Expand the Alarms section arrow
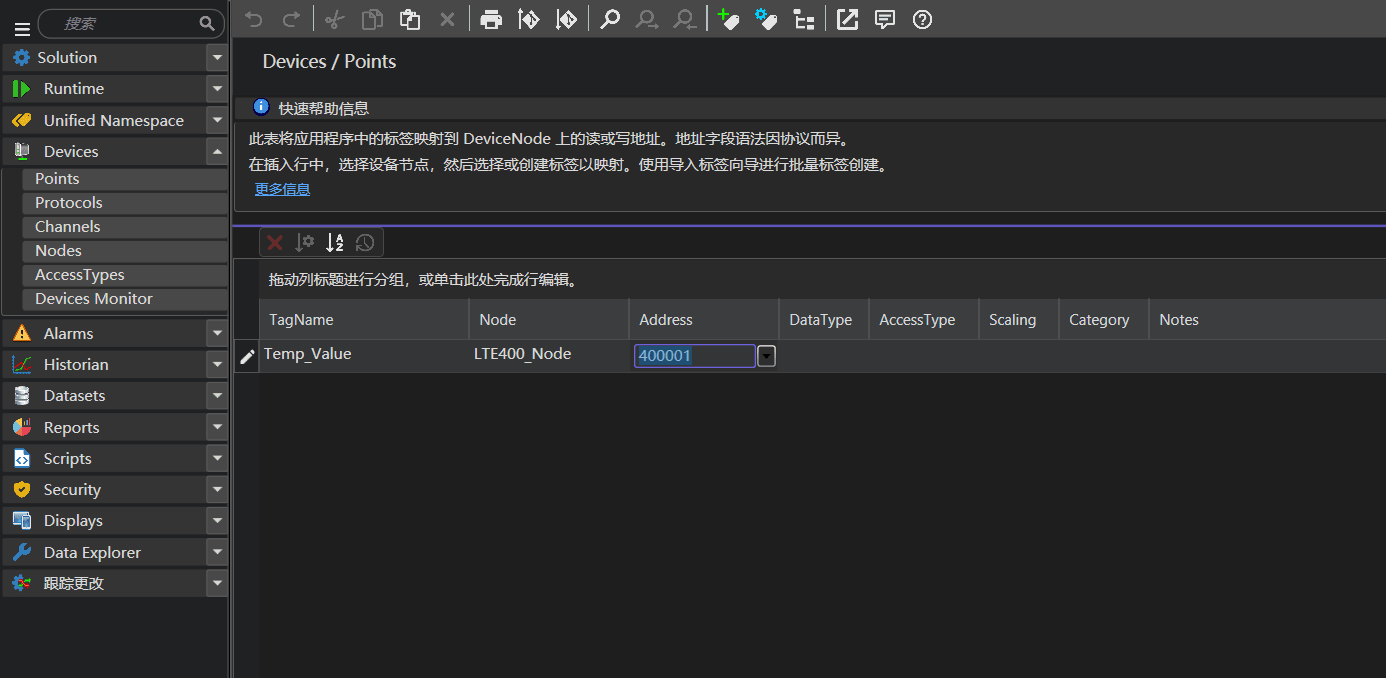 point(217,333)
